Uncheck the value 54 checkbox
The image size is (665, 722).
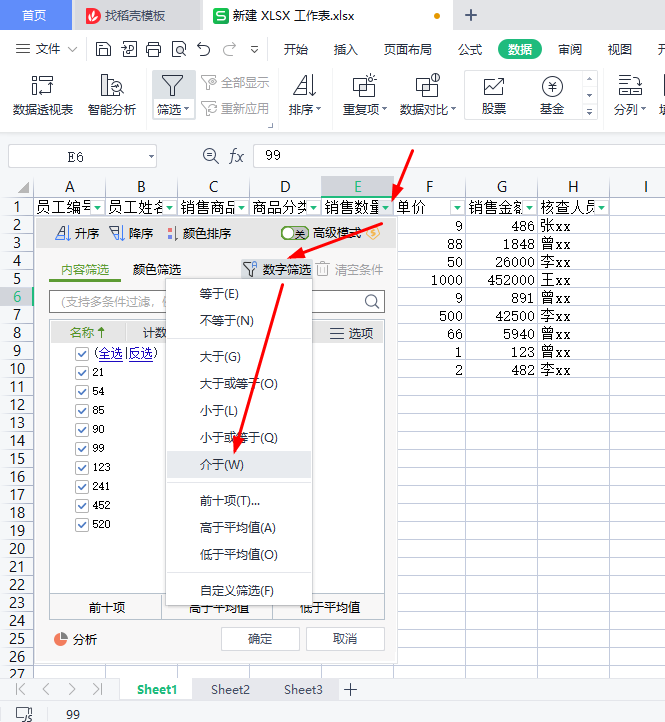(x=82, y=391)
